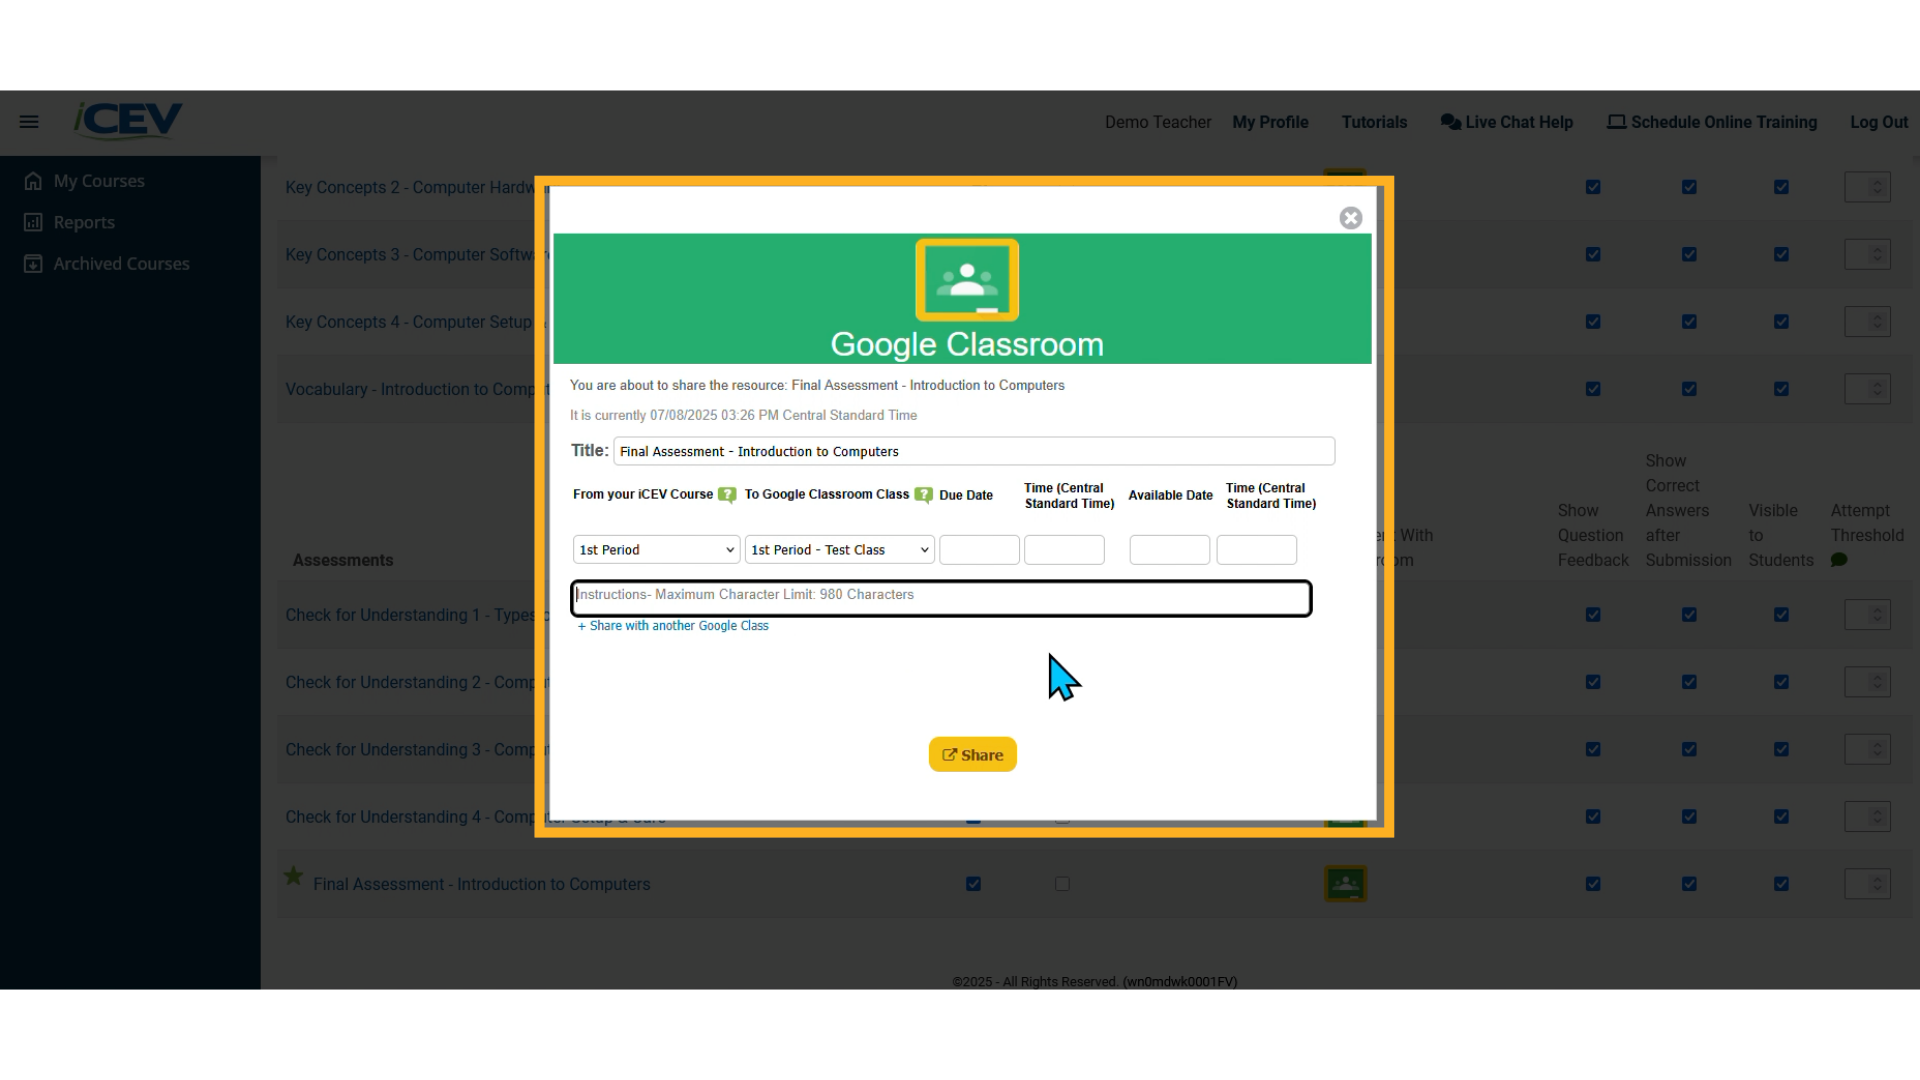Click the help icon beside To Google Classroom Class
The width and height of the screenshot is (1920, 1080).
[924, 495]
